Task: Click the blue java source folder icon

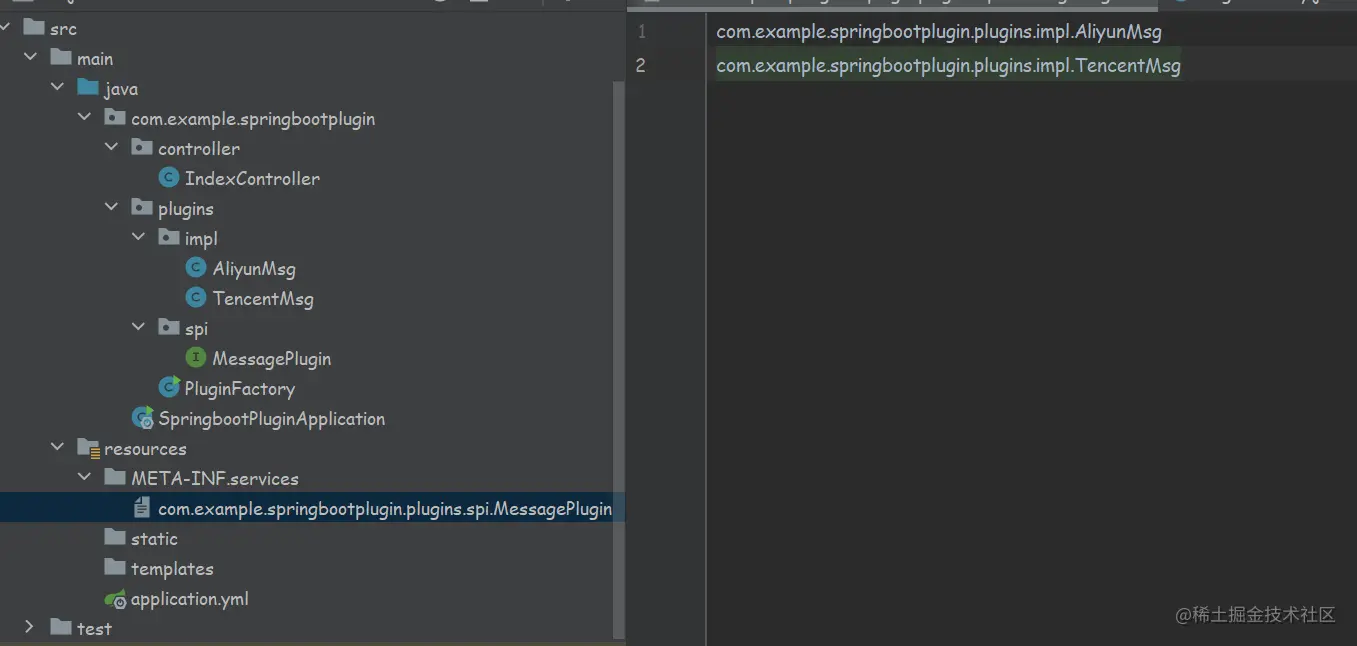Action: (x=88, y=88)
